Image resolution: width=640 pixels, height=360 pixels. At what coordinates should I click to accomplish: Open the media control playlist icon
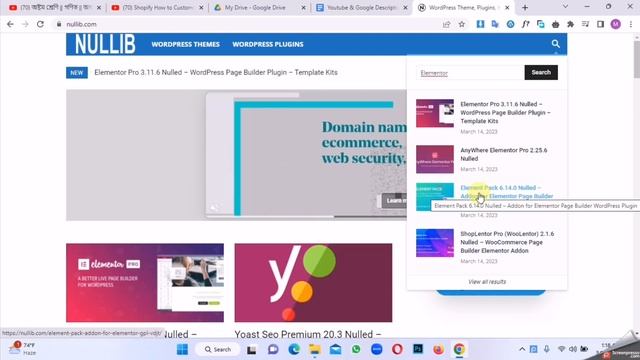point(585,24)
